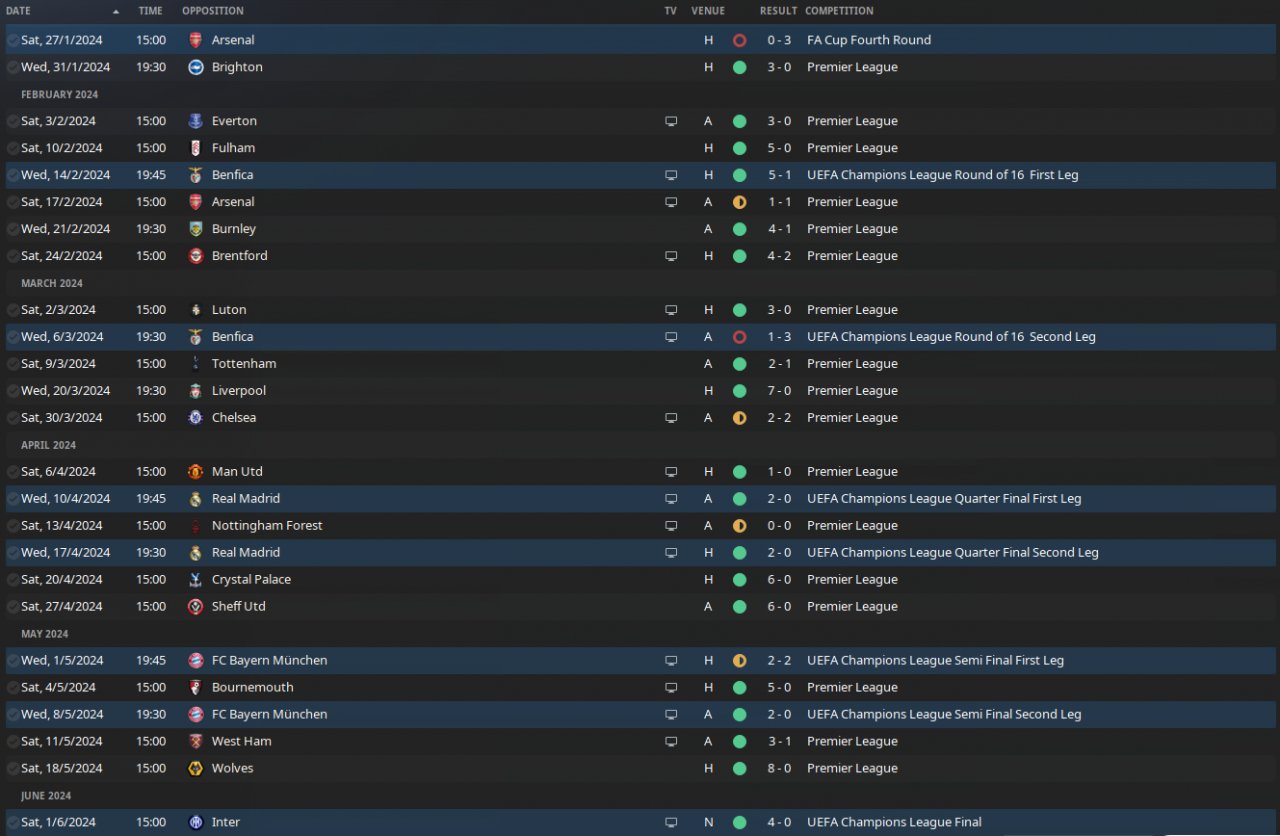Click the Date column sort arrow
The width and height of the screenshot is (1280, 836).
[116, 11]
